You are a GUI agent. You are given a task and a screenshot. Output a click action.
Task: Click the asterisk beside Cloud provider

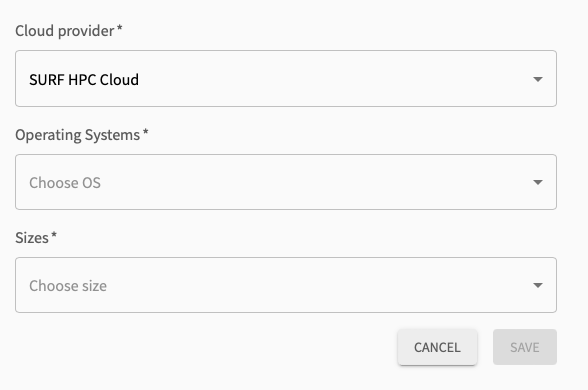(120, 28)
